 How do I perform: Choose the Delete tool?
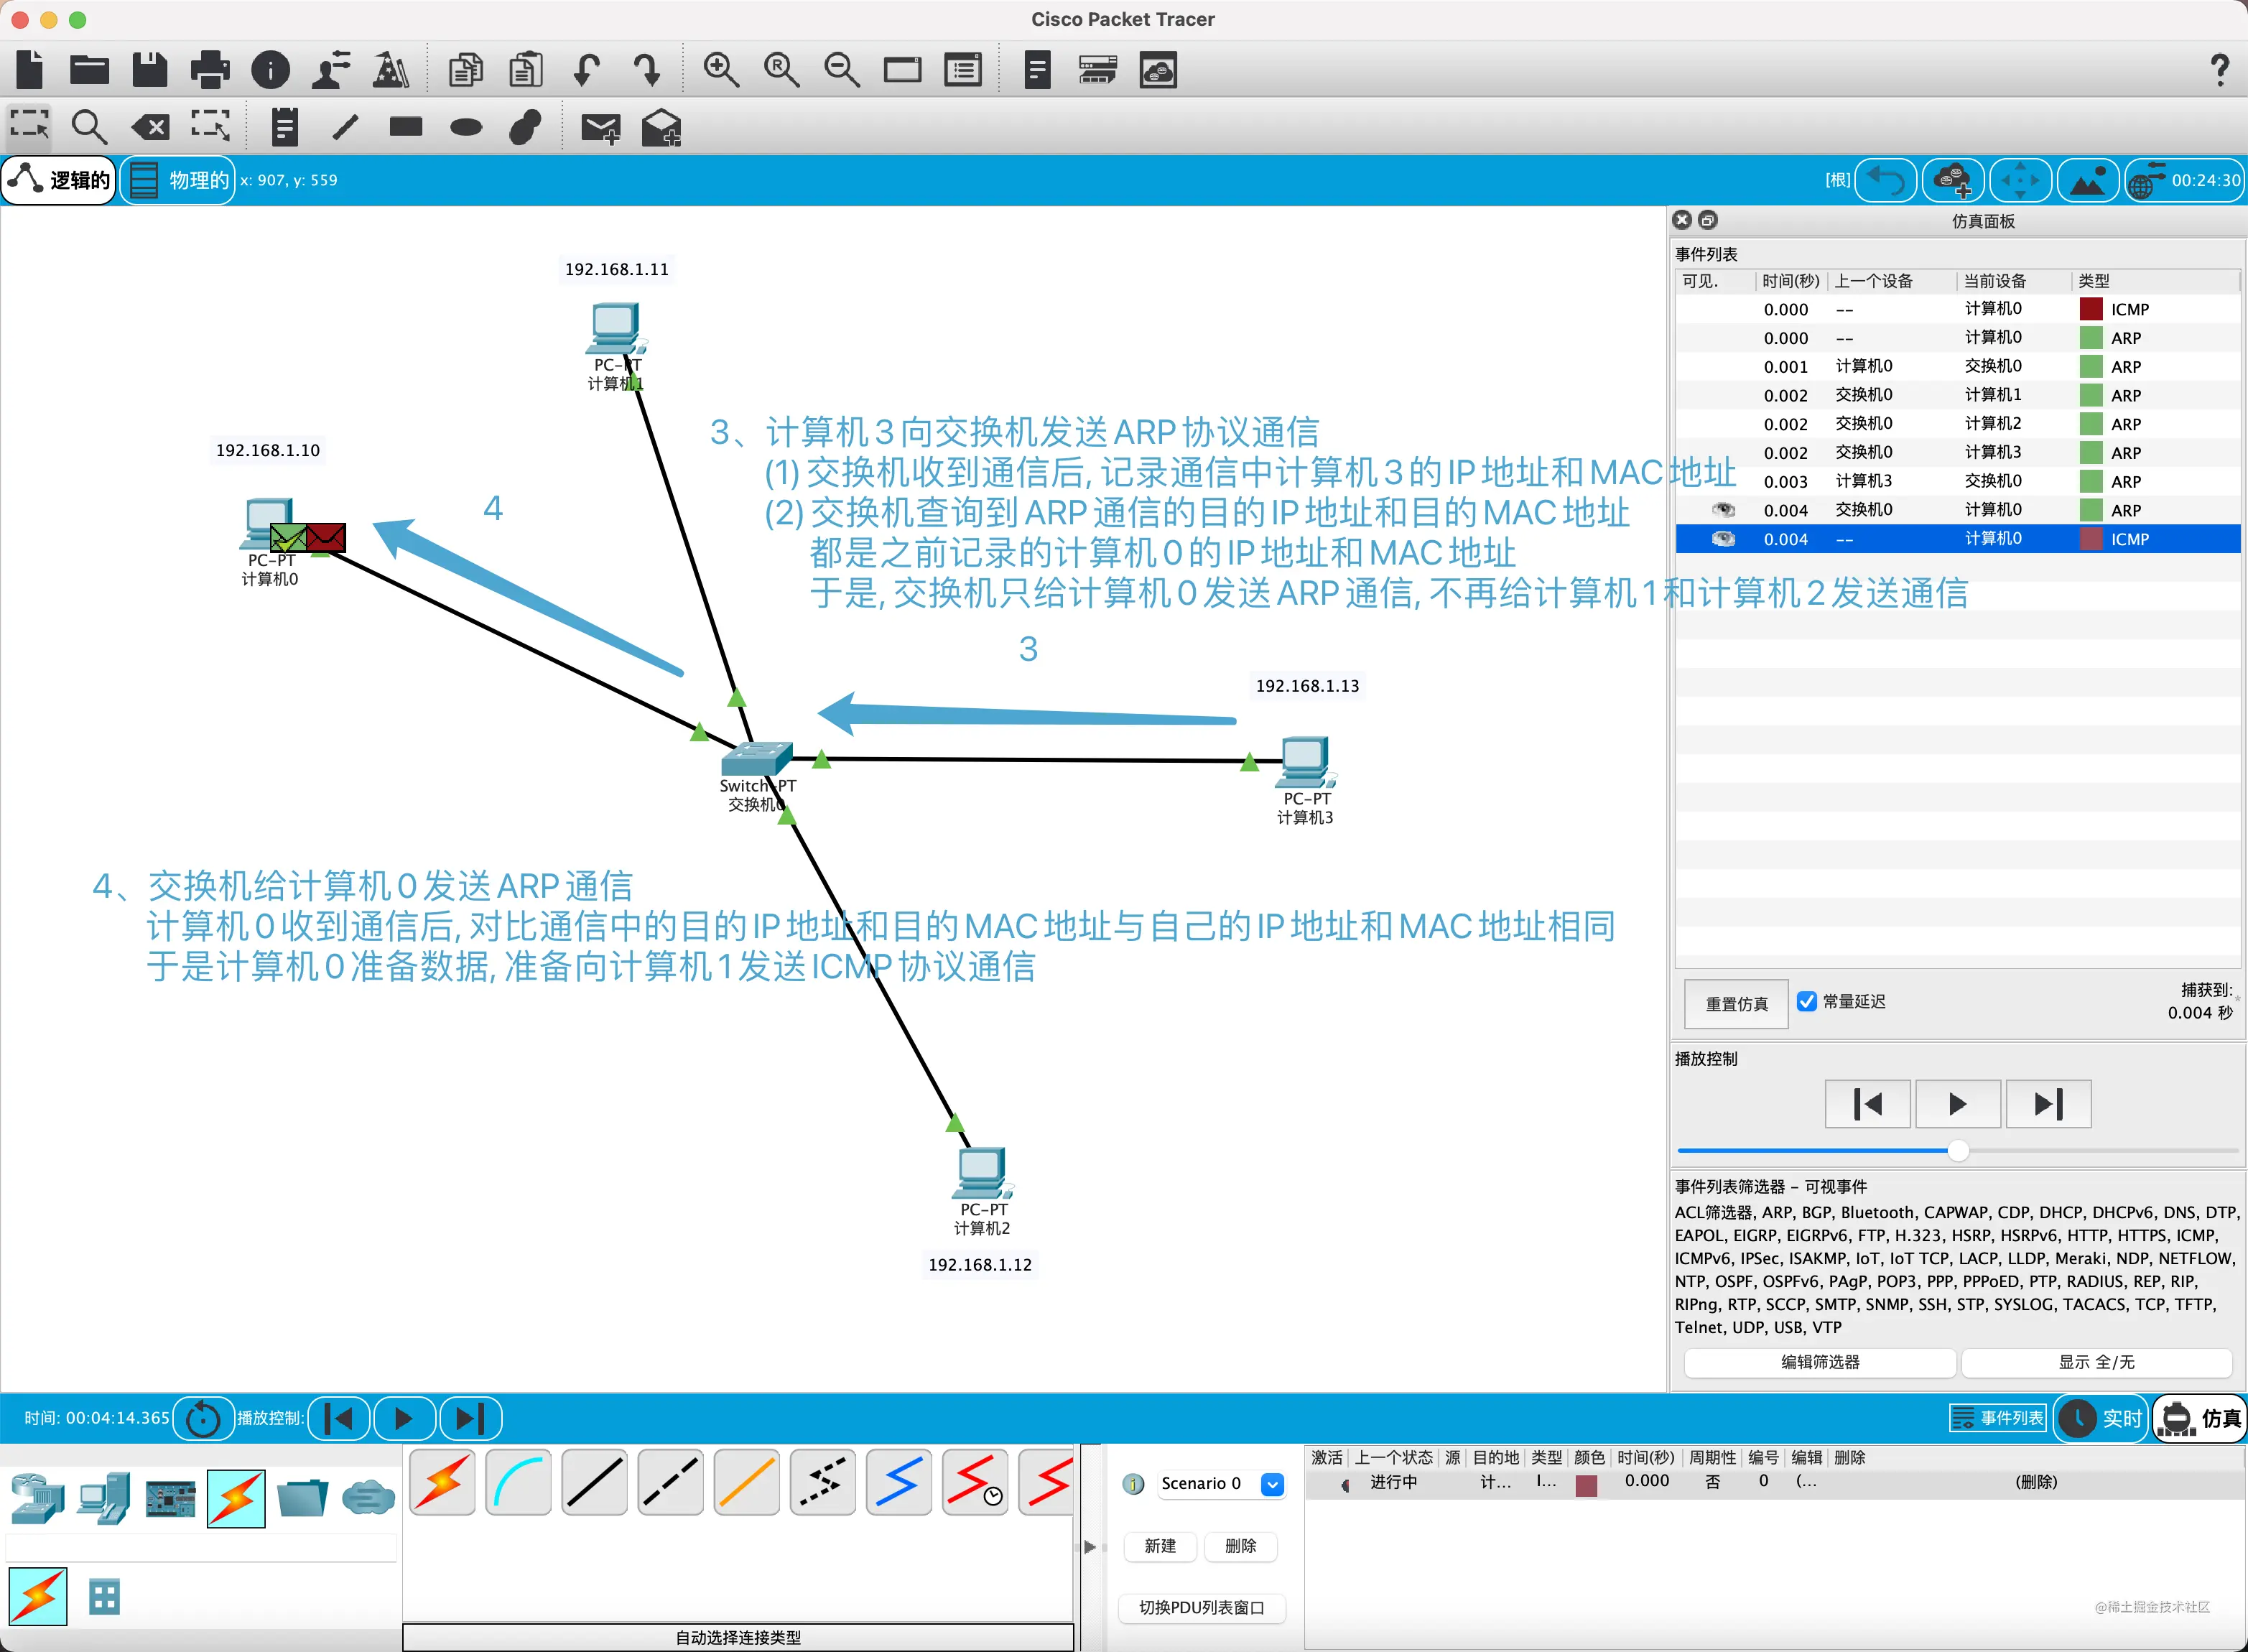[x=151, y=127]
